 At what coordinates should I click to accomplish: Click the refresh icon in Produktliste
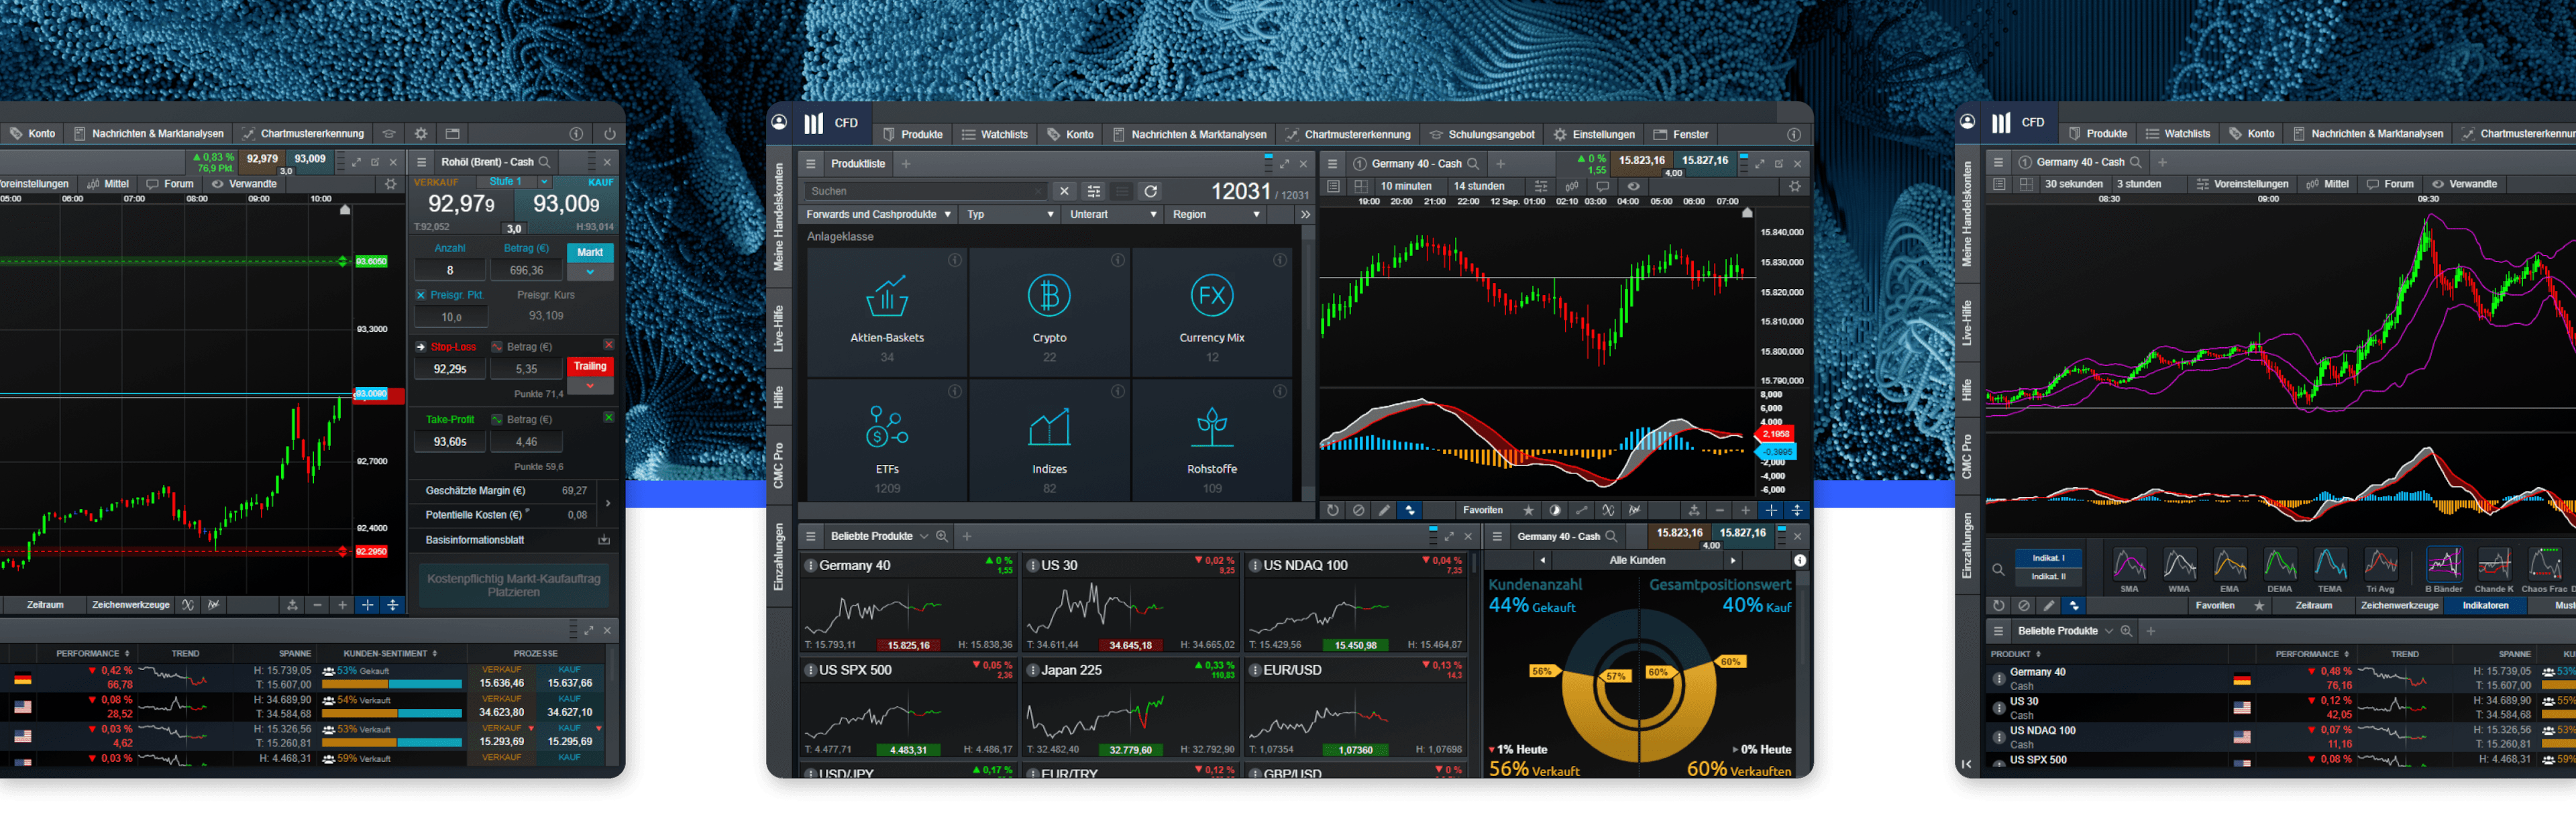click(x=1151, y=191)
